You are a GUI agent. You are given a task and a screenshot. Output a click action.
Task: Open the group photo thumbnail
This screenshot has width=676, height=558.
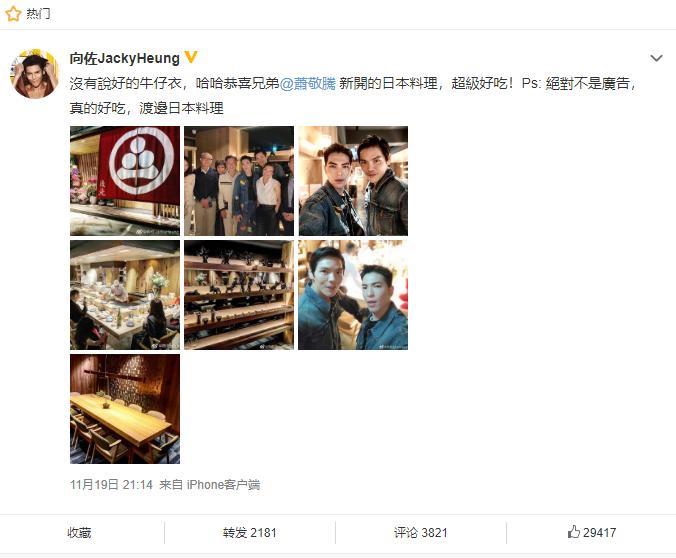(x=239, y=181)
